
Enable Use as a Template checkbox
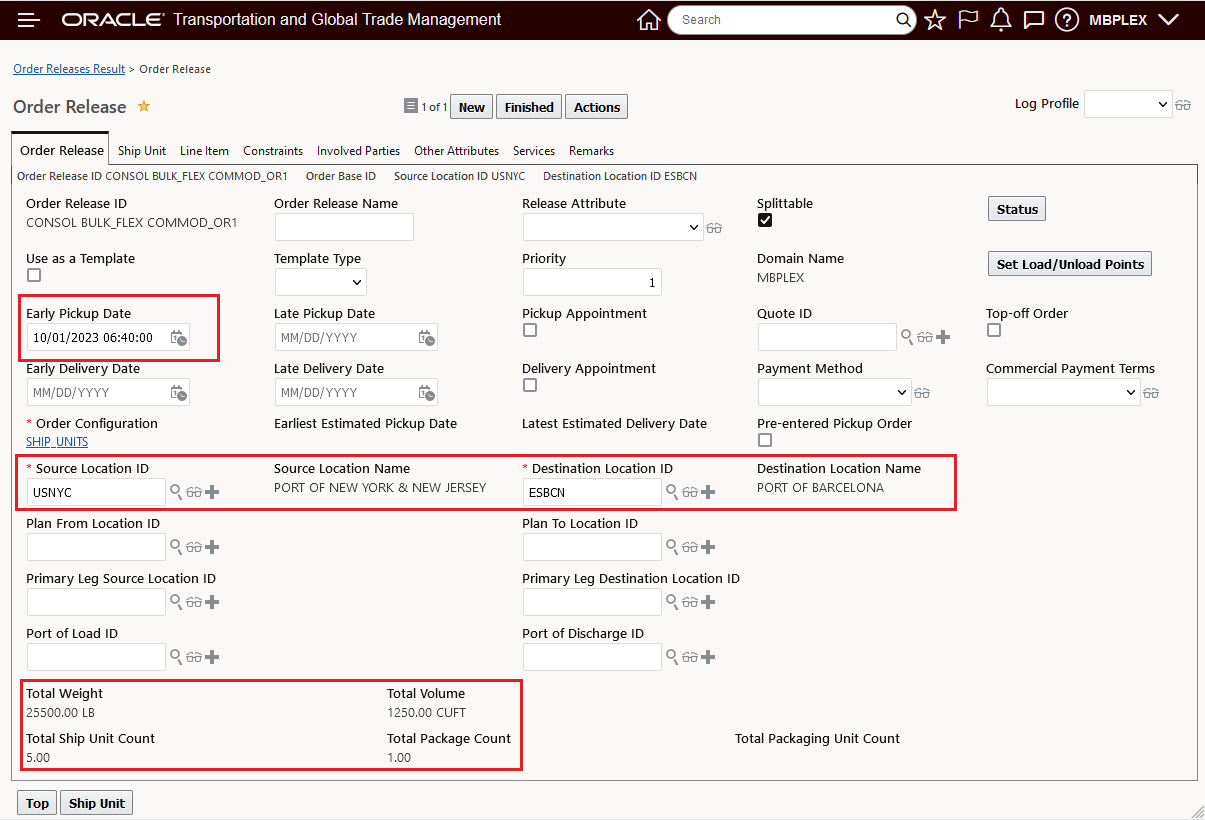tap(34, 275)
